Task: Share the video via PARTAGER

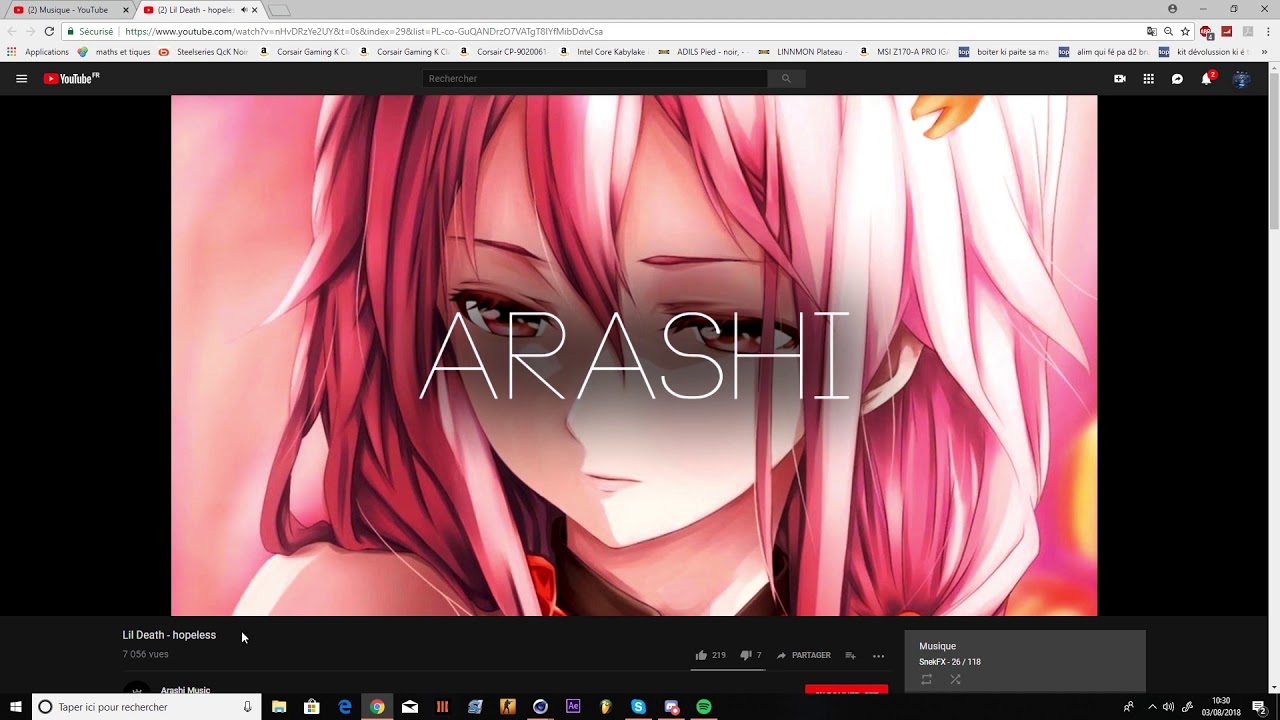Action: [803, 655]
